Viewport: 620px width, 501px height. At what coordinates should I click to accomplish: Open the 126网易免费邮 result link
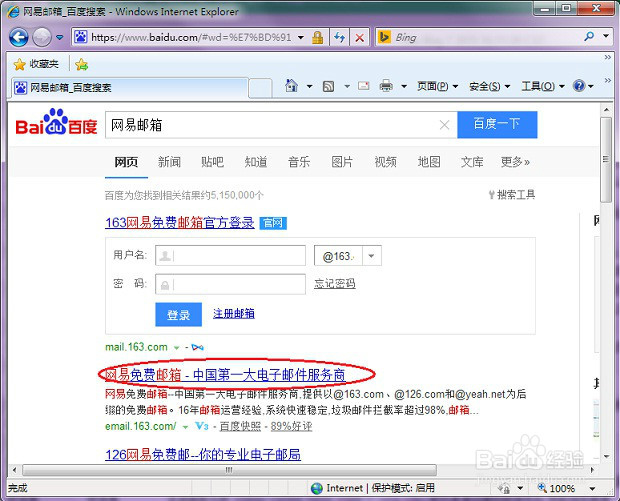[203, 454]
